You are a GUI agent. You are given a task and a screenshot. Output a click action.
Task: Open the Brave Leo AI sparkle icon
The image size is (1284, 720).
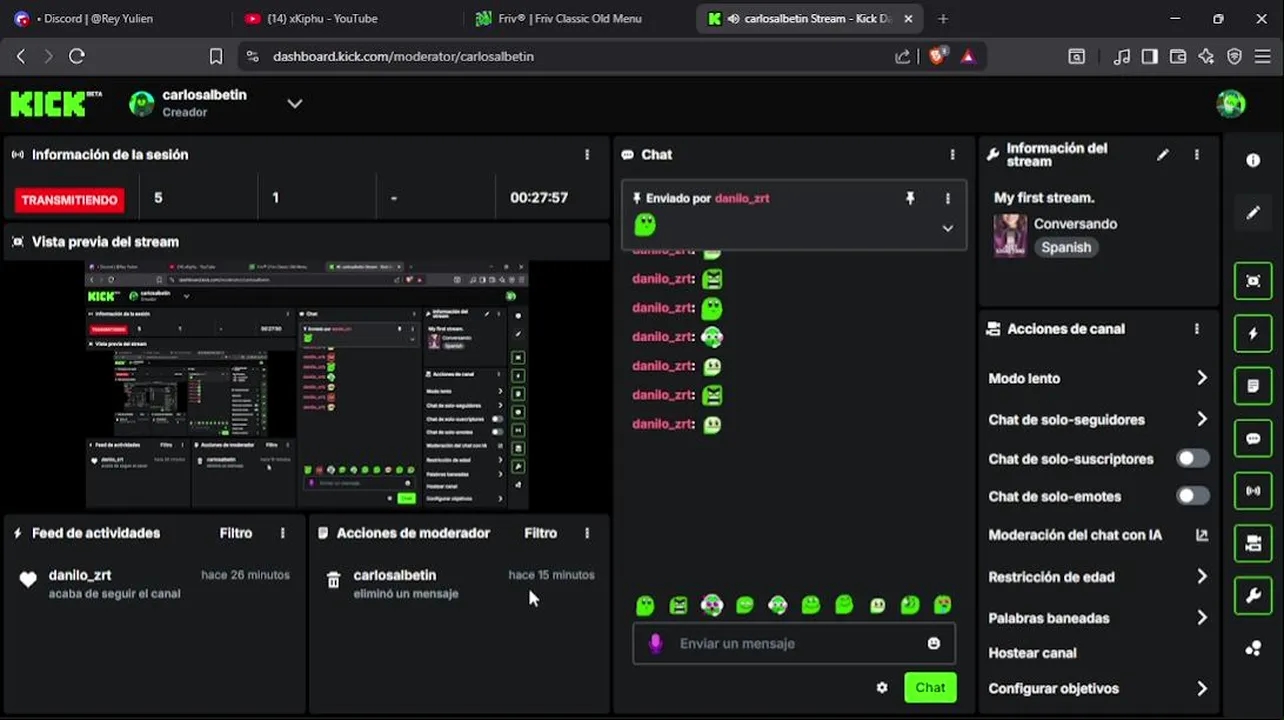coord(1206,57)
